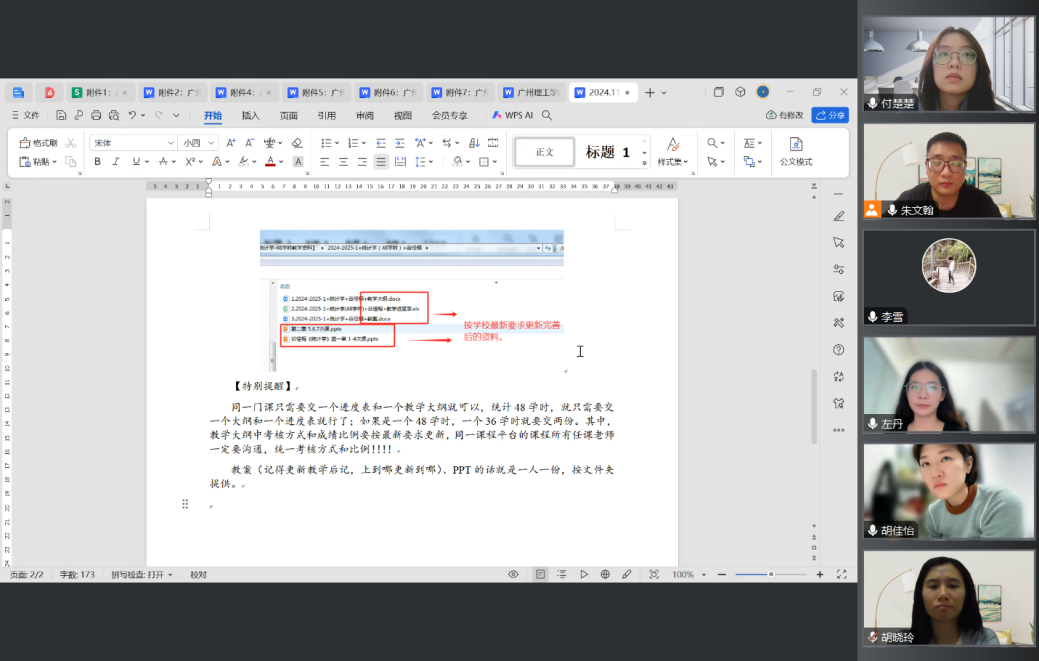Open the font name dropdown showing 宋体
This screenshot has width=1039, height=661.
pos(132,143)
